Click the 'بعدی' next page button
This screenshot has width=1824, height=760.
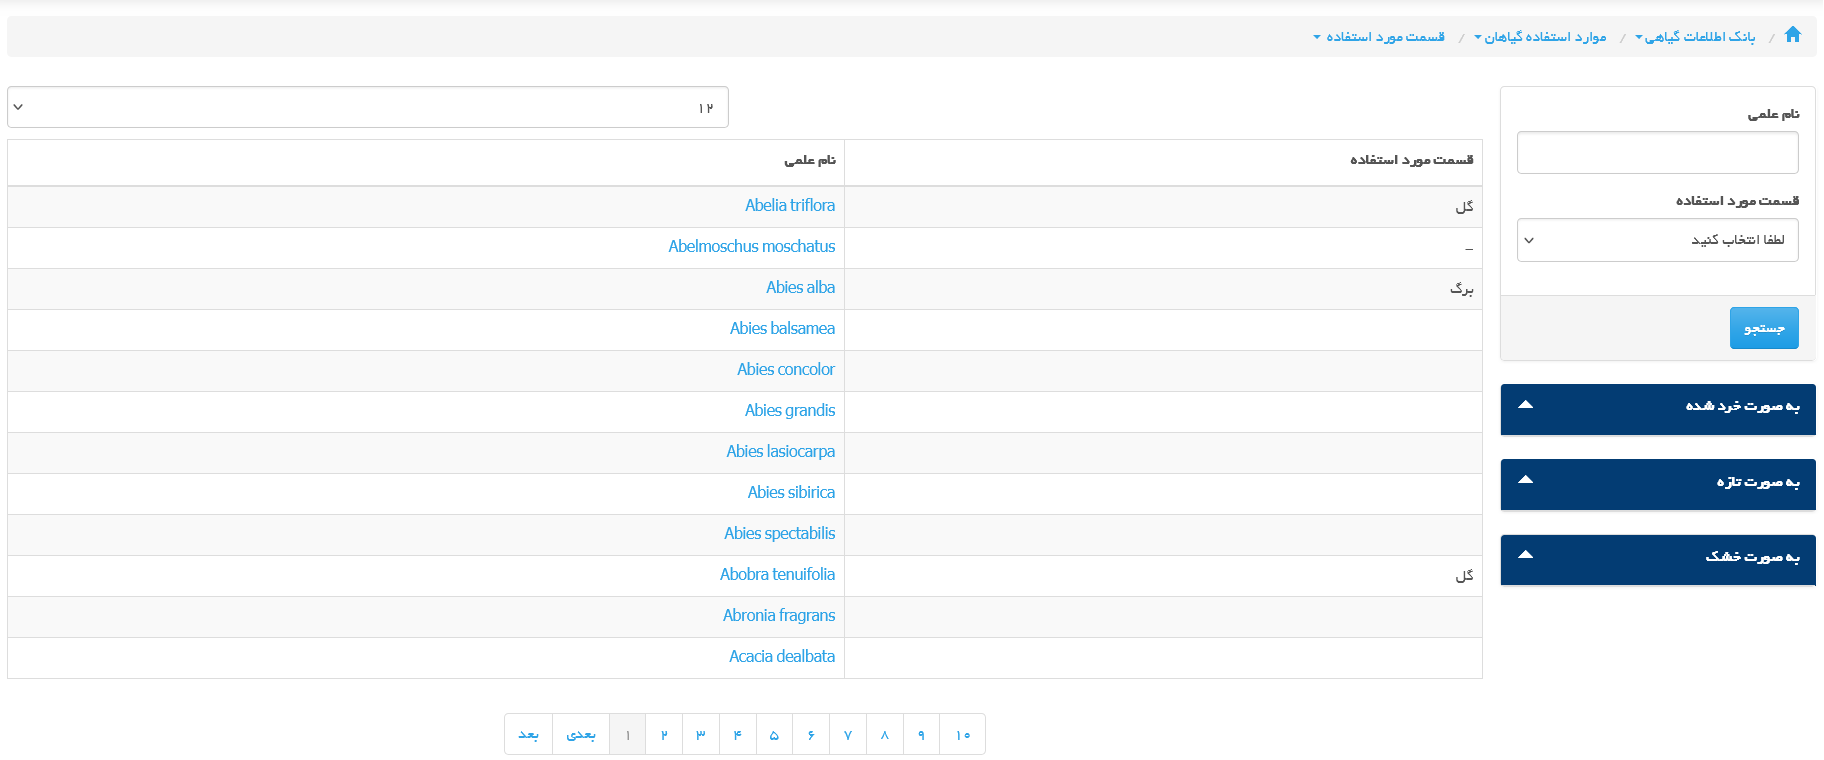(581, 735)
